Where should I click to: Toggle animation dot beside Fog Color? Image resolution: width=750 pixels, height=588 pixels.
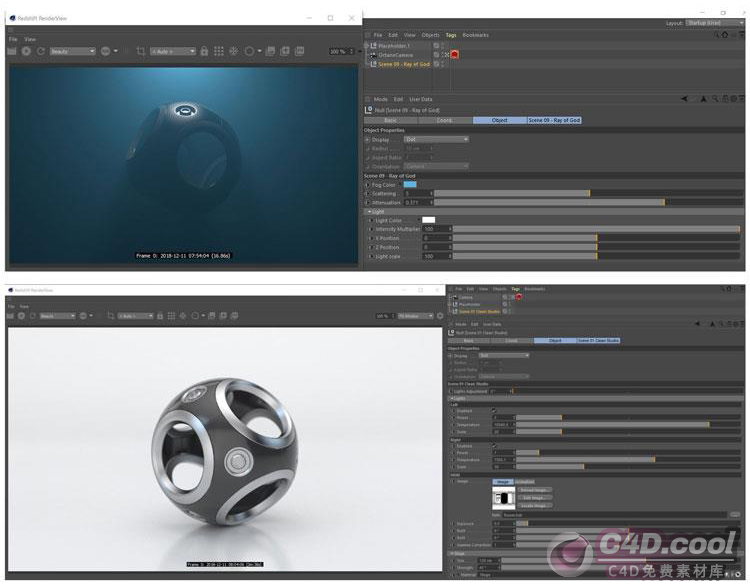click(368, 185)
